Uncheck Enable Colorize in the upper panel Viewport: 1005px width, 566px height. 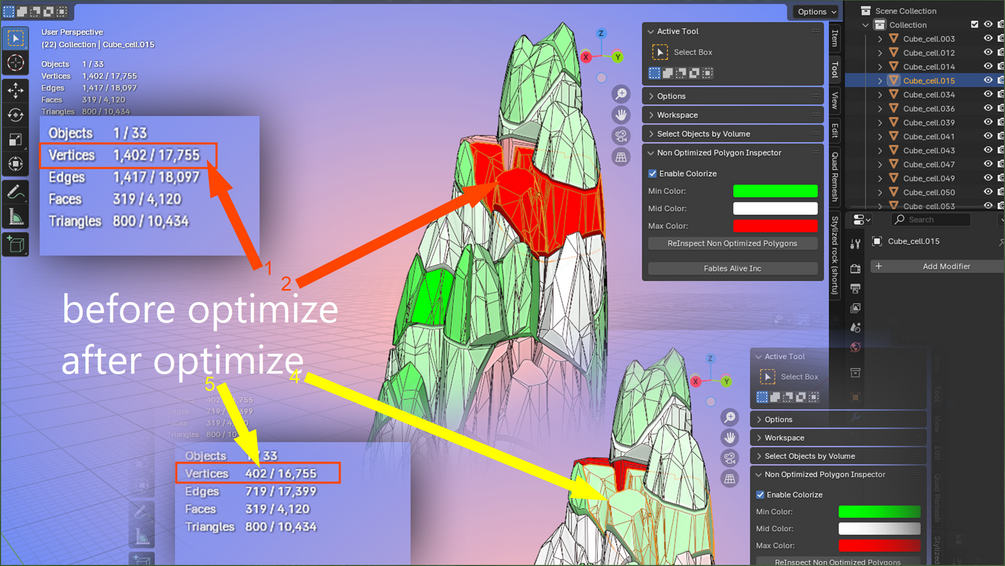652,174
